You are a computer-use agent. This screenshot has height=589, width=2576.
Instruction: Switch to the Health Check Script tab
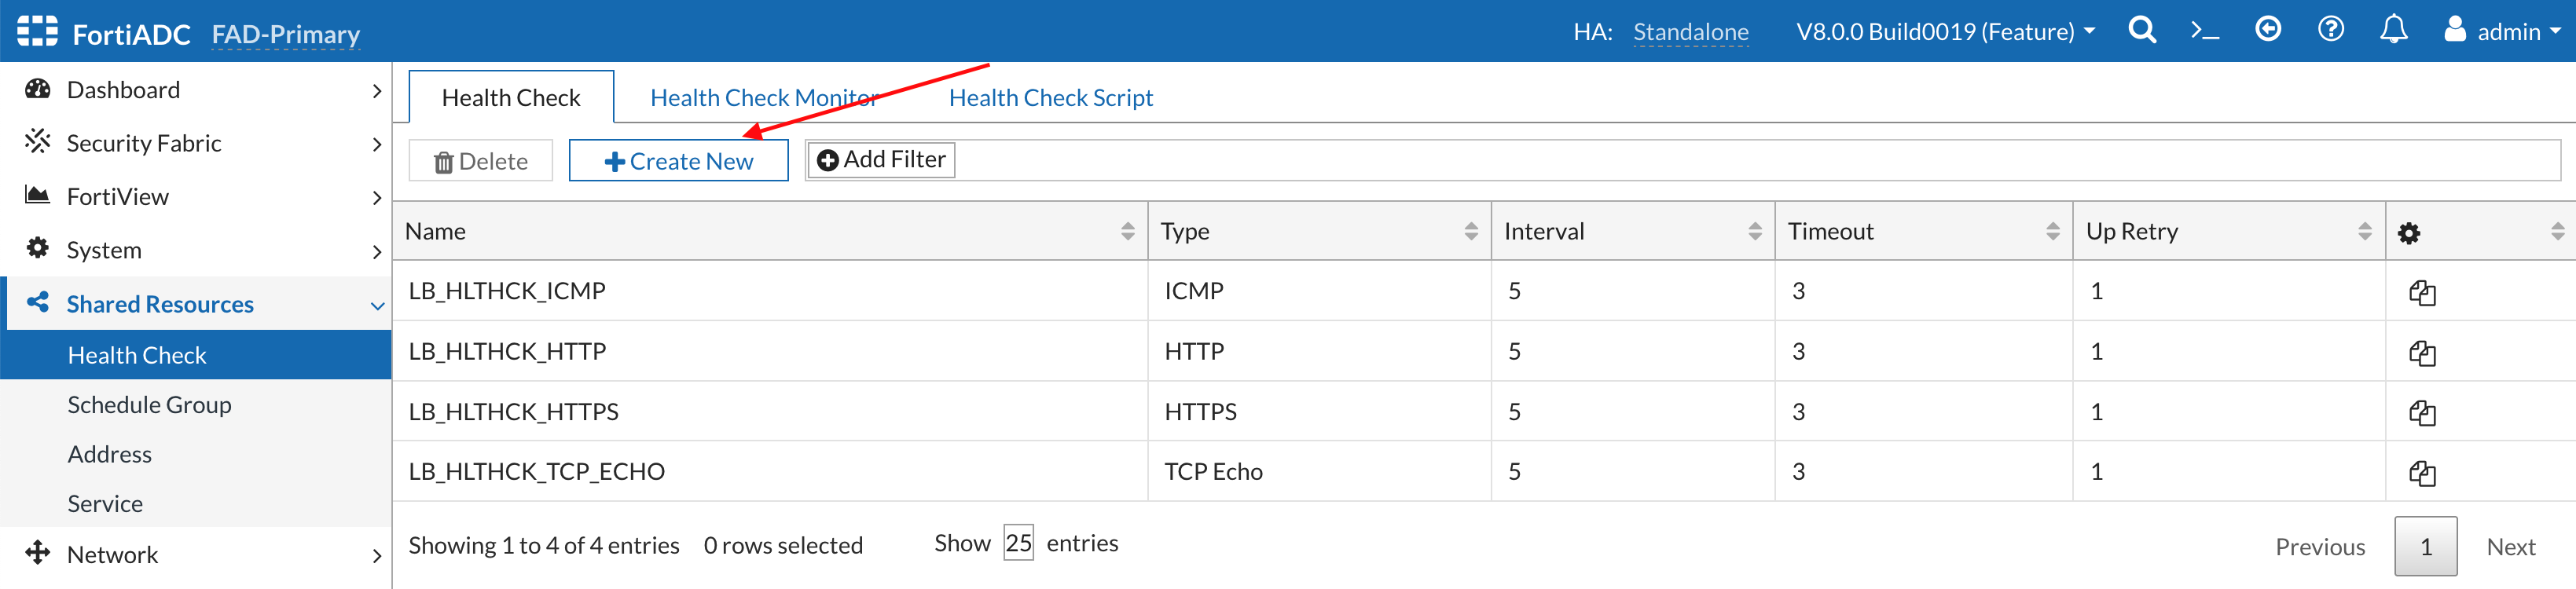click(1051, 97)
